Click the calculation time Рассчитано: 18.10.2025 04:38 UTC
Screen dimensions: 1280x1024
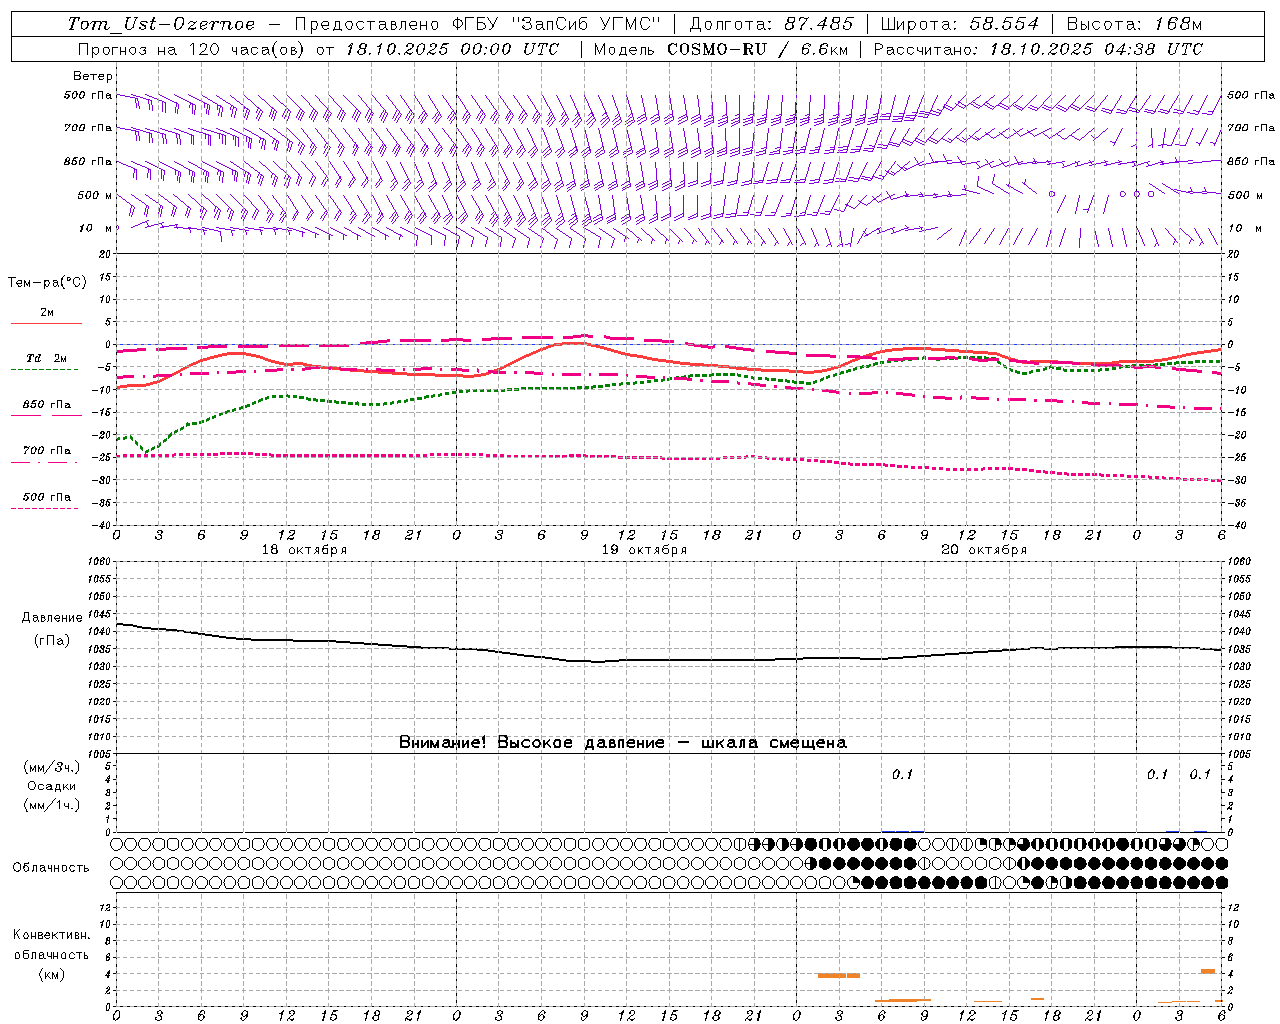click(1038, 49)
